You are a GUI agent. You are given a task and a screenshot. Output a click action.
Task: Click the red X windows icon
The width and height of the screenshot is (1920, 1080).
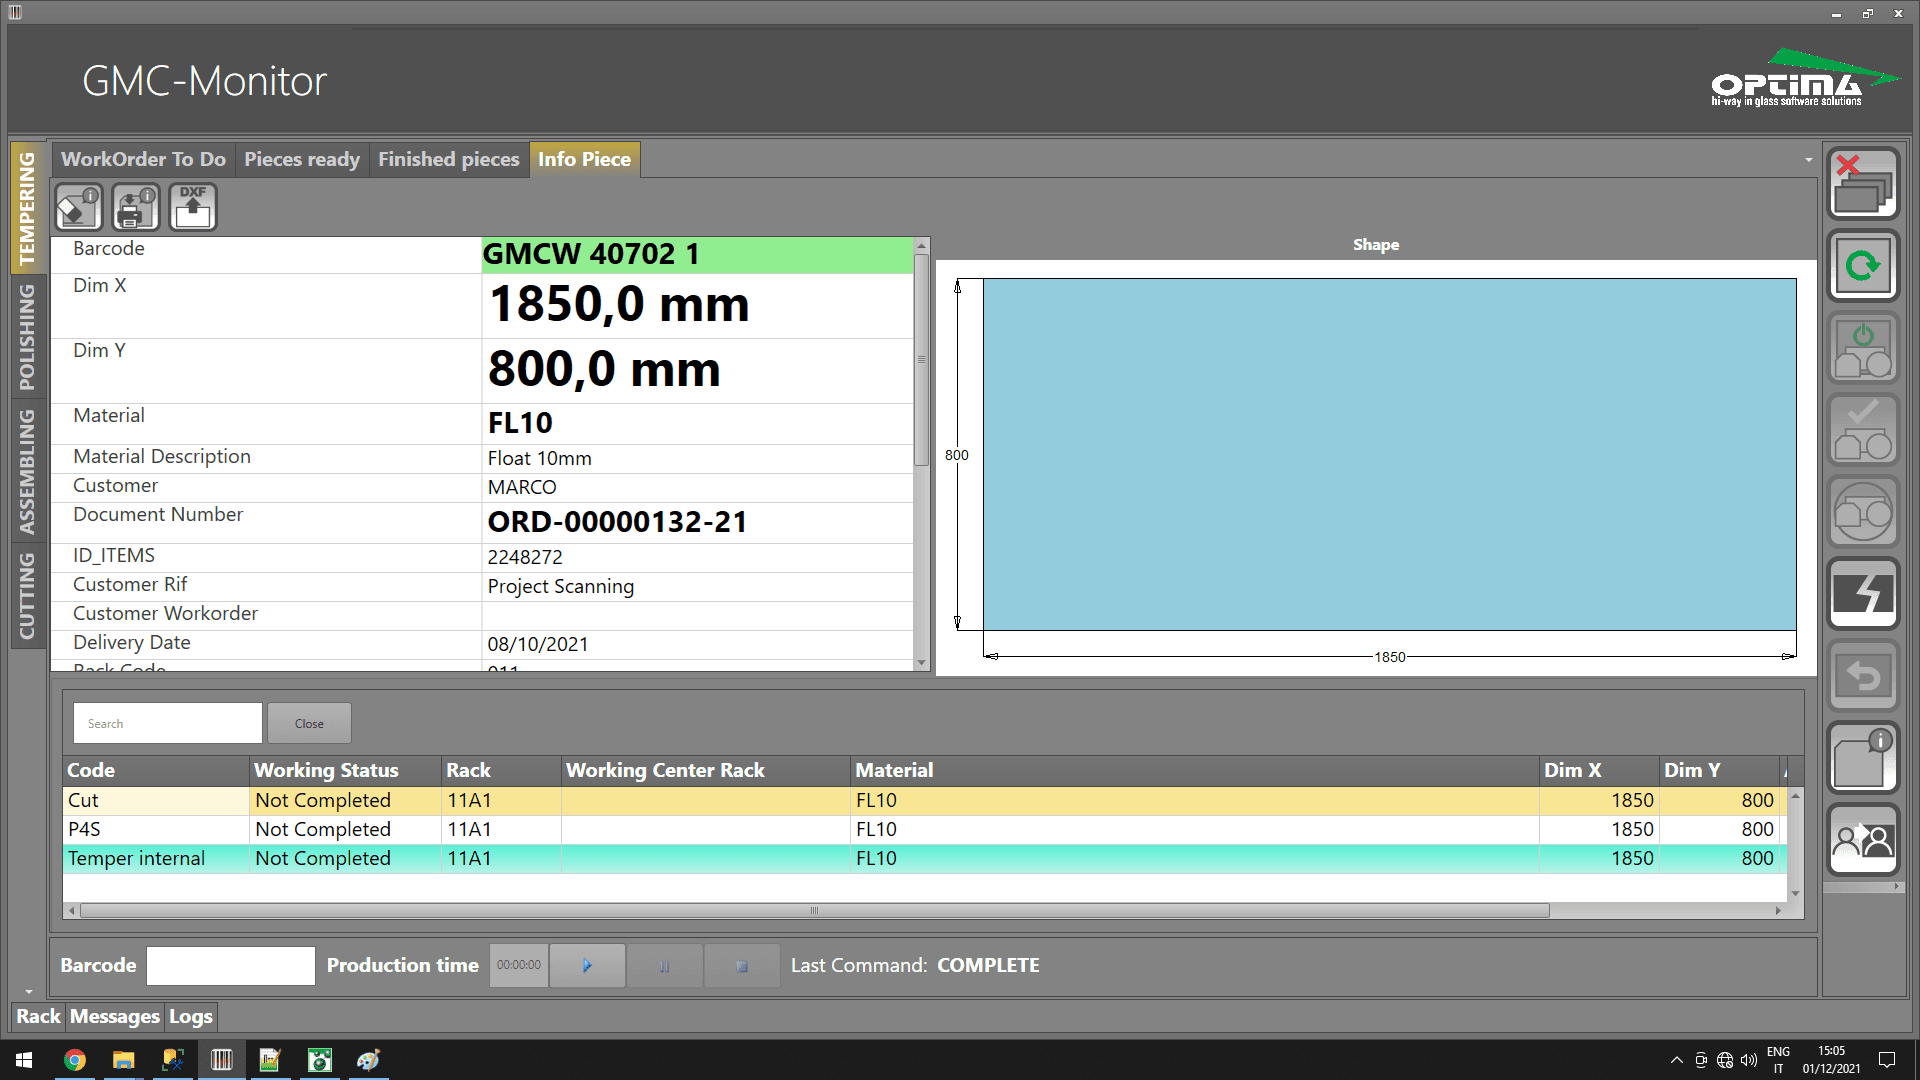click(x=1864, y=184)
